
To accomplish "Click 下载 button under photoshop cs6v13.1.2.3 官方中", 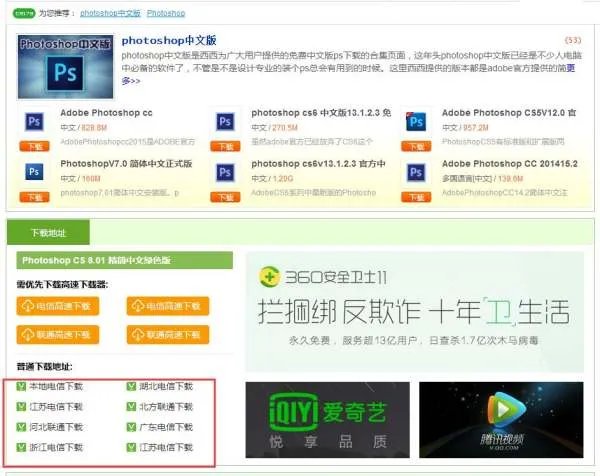I will coord(225,197).
